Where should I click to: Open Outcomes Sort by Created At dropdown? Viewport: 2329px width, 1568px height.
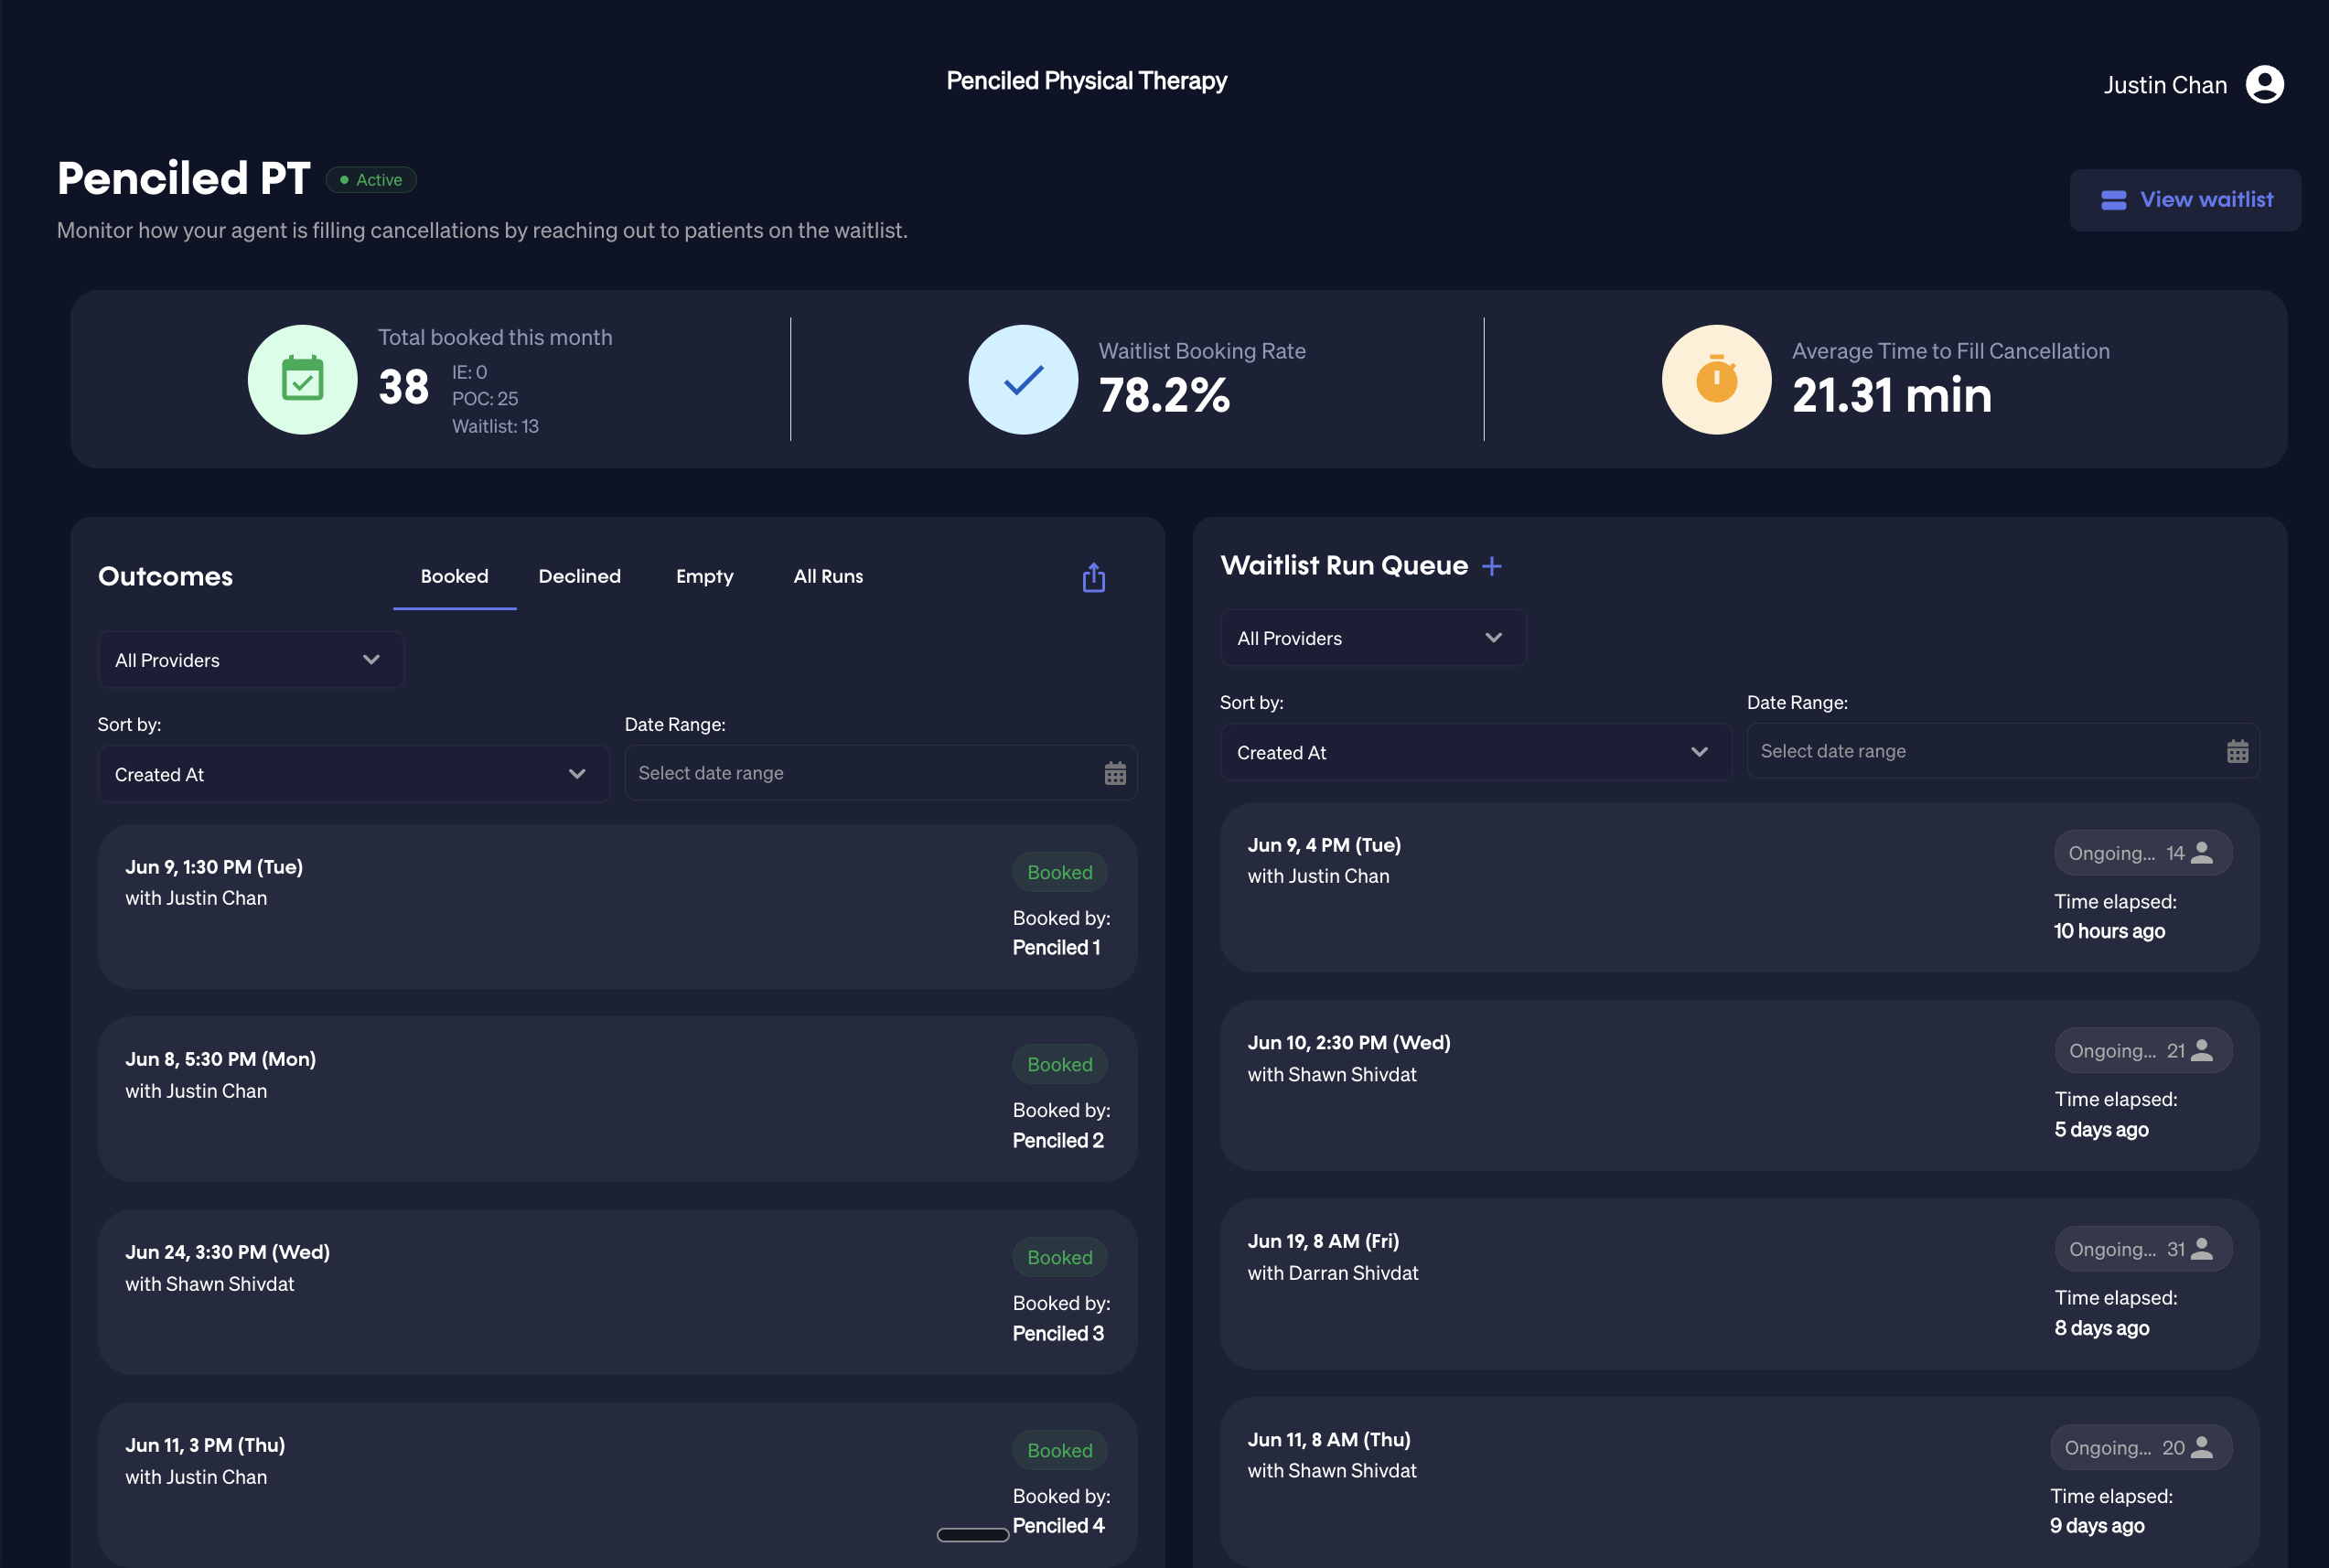[x=354, y=774]
